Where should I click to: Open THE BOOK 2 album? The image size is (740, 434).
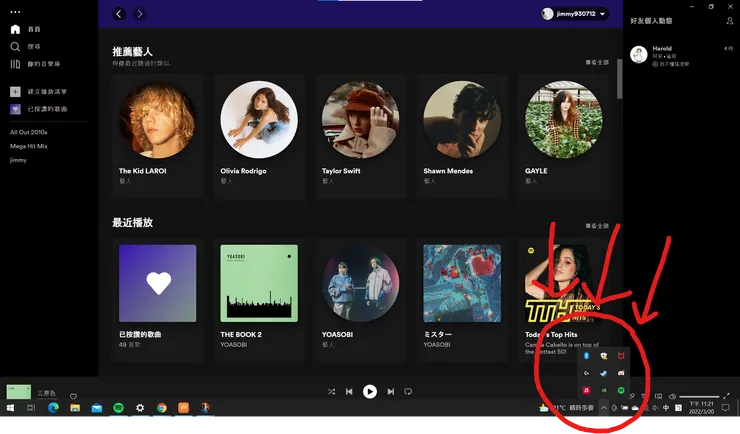[x=259, y=300]
